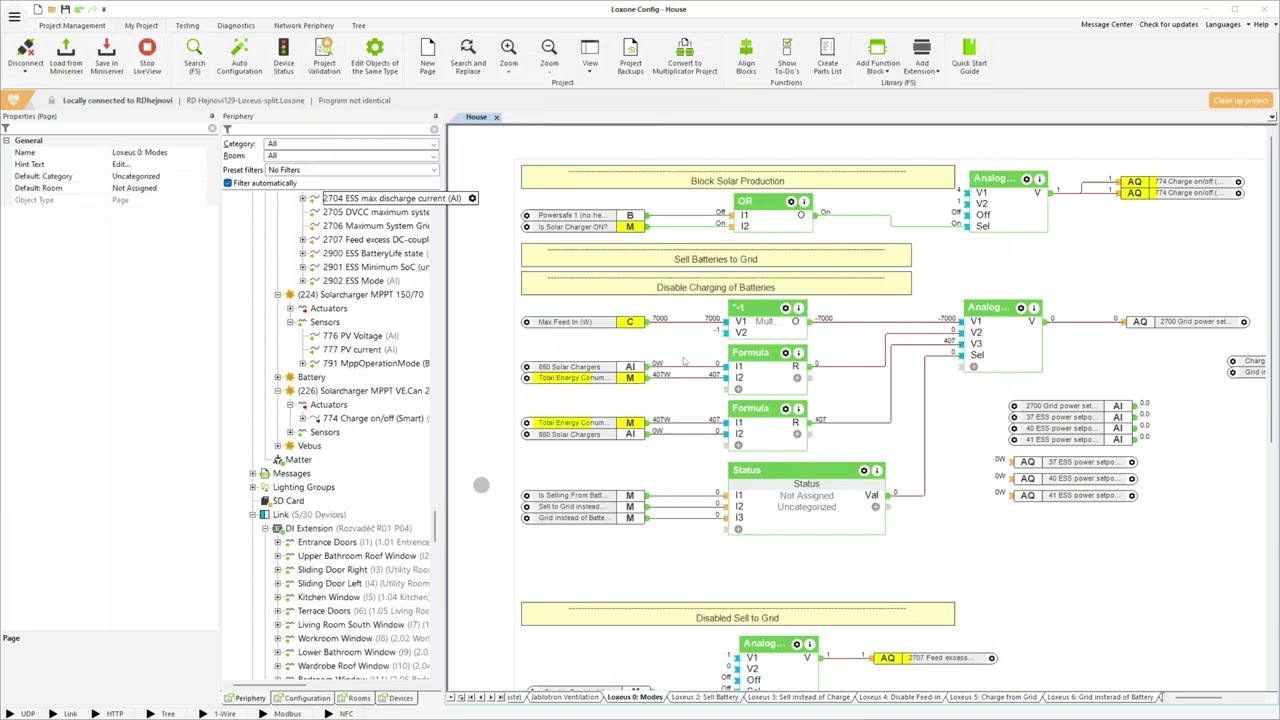The width and height of the screenshot is (1280, 720).
Task: Run Project Validation
Action: tap(324, 56)
